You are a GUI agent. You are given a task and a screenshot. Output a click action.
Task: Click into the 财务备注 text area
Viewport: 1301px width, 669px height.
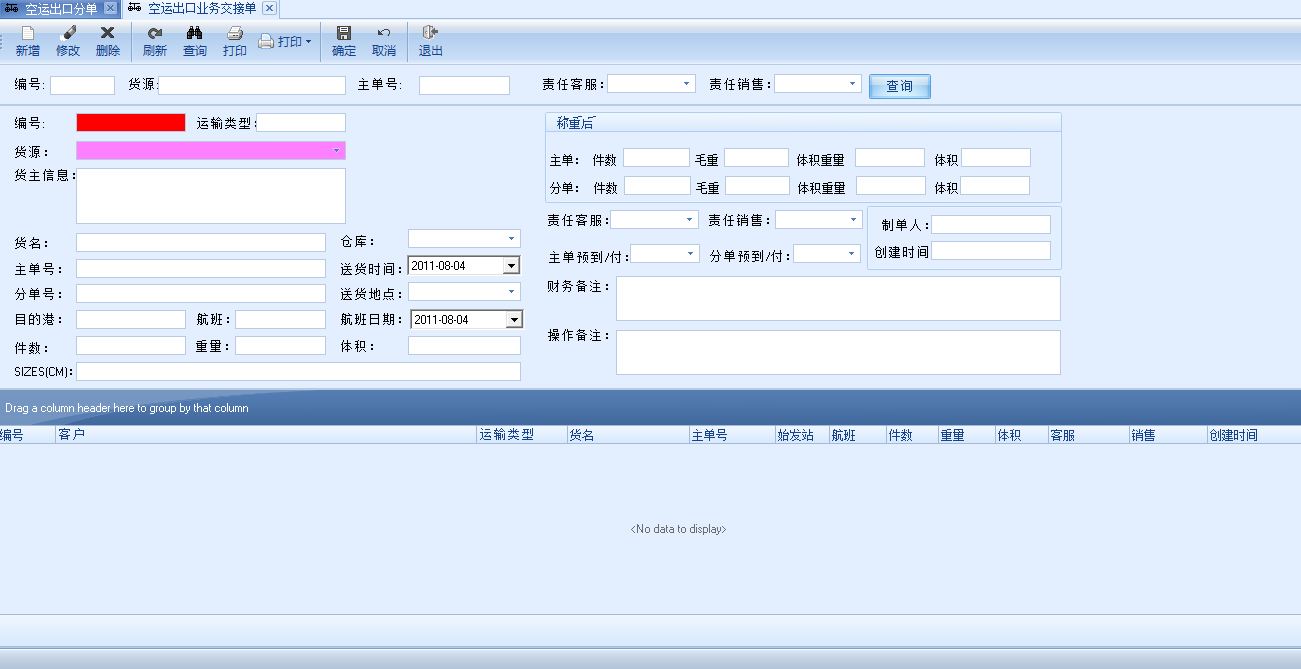point(837,298)
